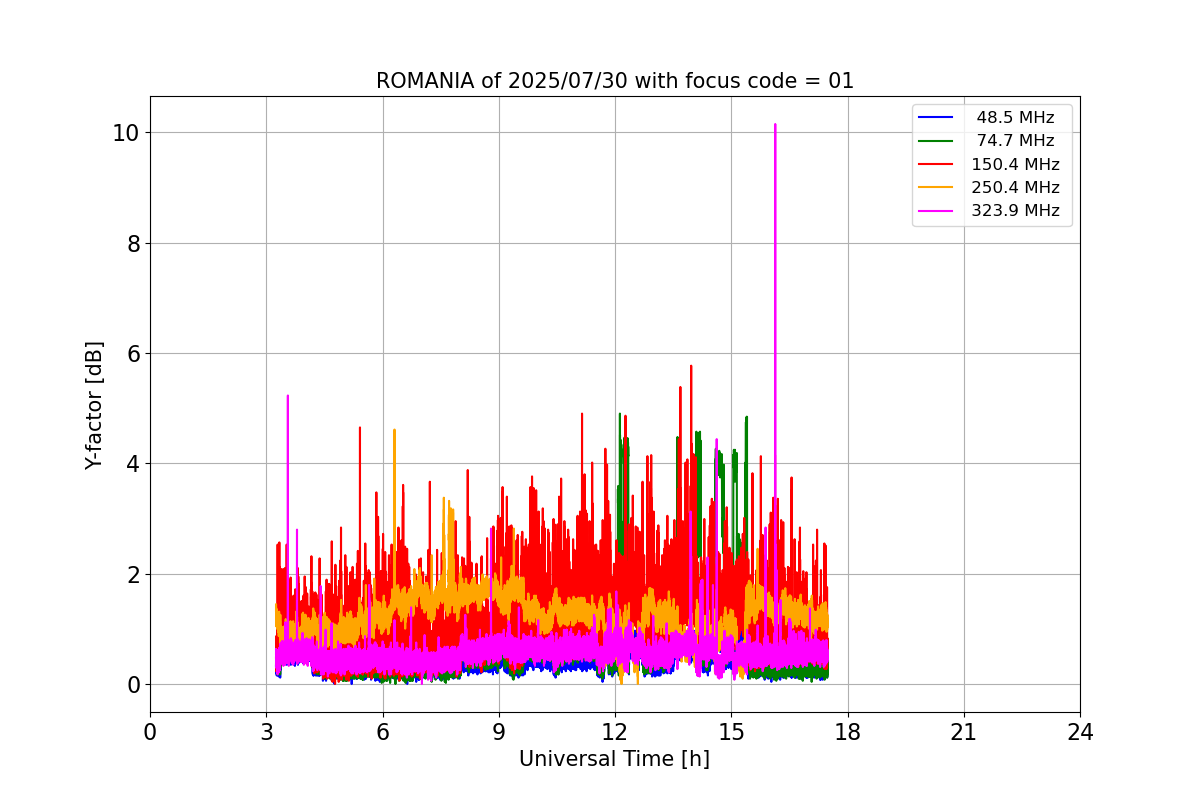Click the tallest magenta spike peak above 10 dB
This screenshot has height=800, width=1200.
775,126
